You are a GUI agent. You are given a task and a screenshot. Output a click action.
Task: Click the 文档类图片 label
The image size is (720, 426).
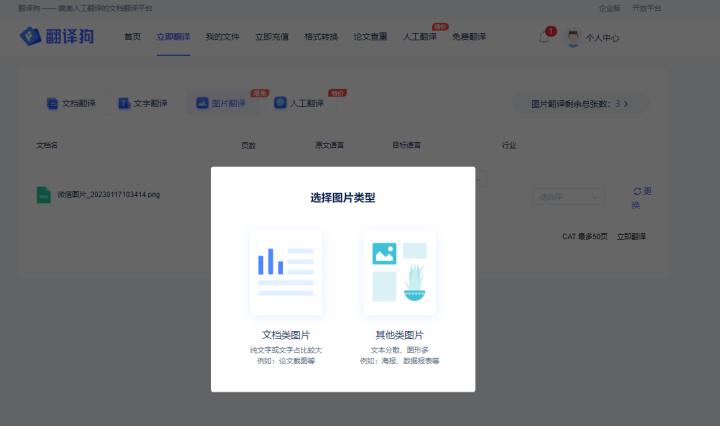click(x=286, y=335)
